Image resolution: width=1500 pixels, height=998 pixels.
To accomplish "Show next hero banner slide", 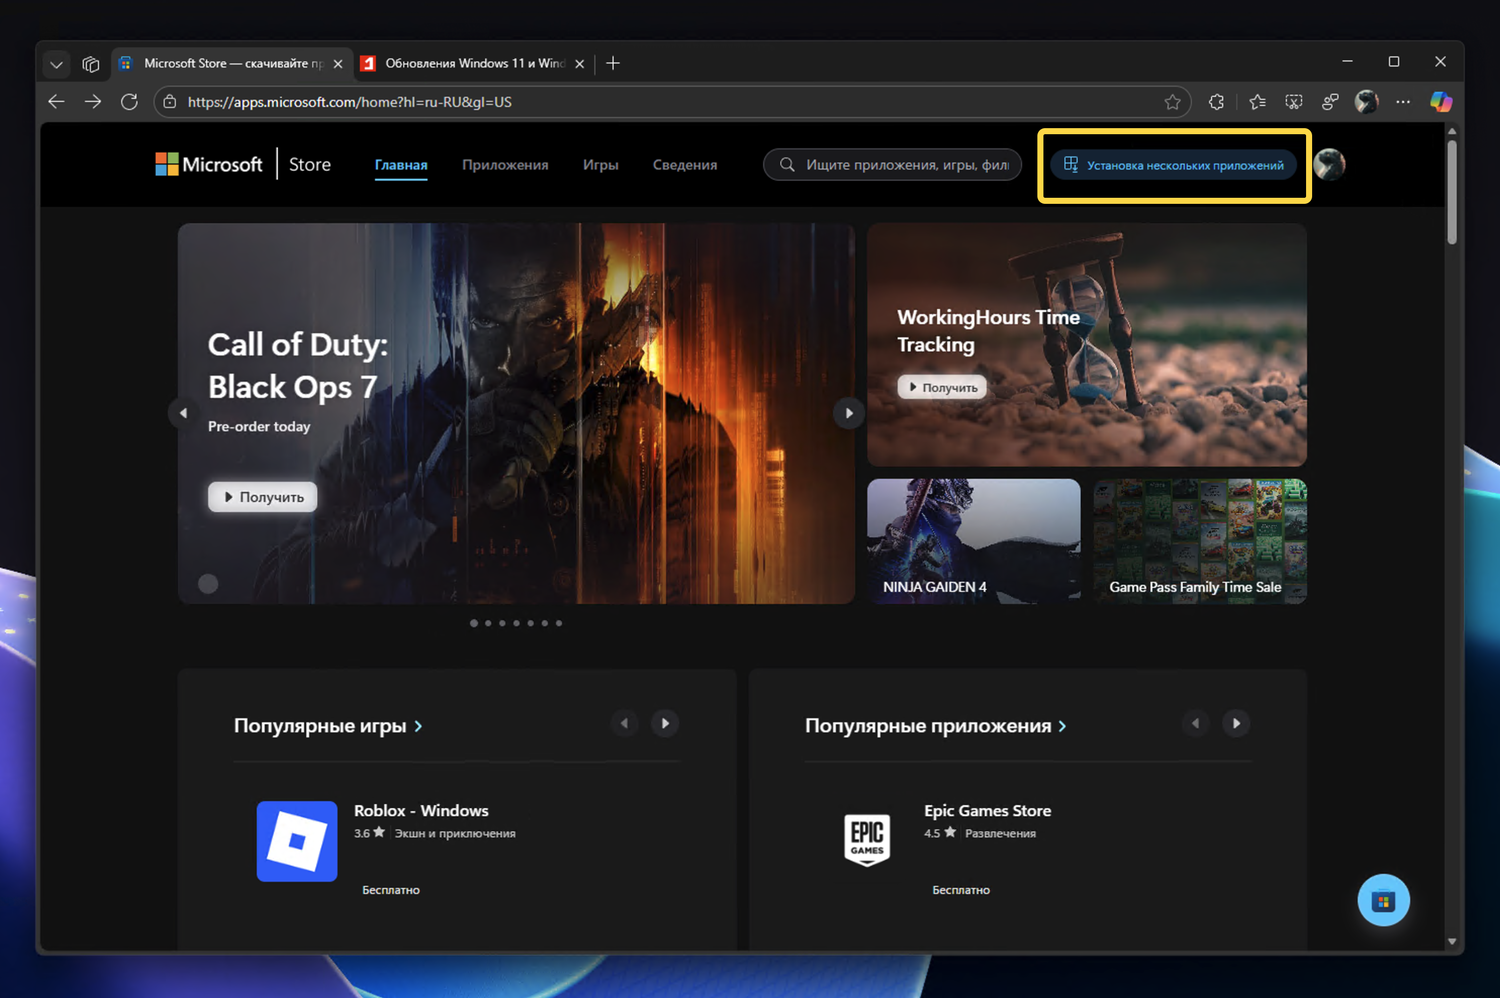I will coord(849,413).
